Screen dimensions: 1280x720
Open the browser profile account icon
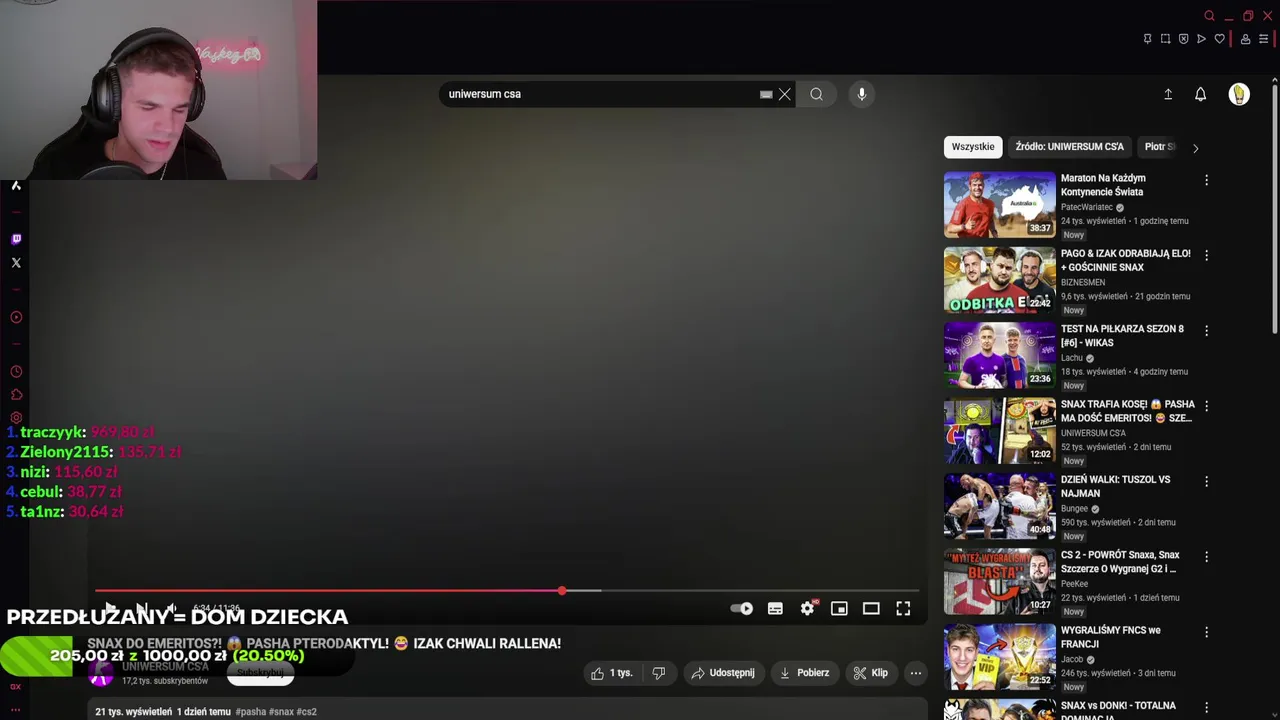[x=1245, y=39]
